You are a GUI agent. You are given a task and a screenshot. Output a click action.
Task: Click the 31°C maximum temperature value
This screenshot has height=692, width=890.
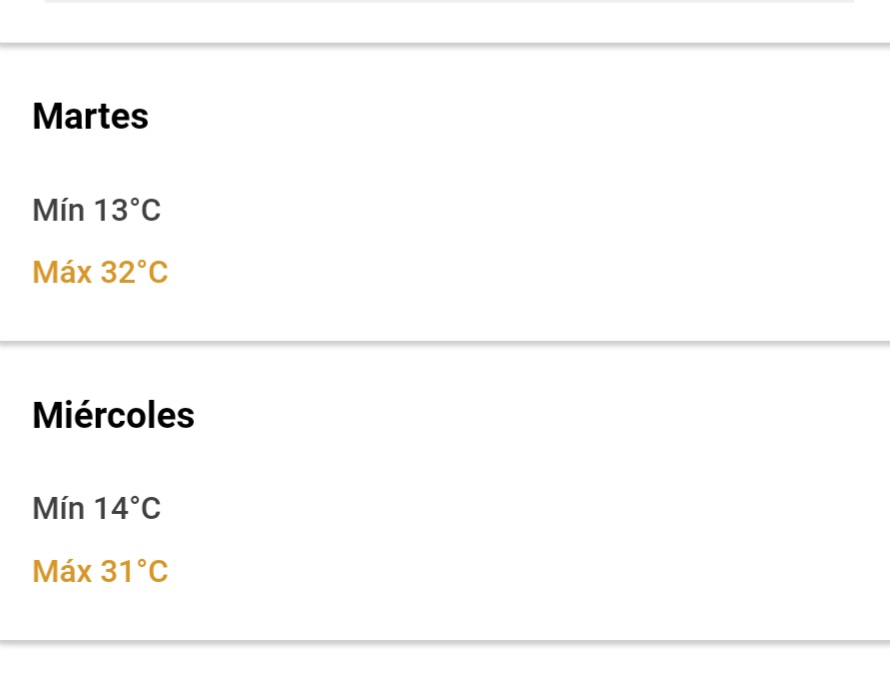point(135,571)
